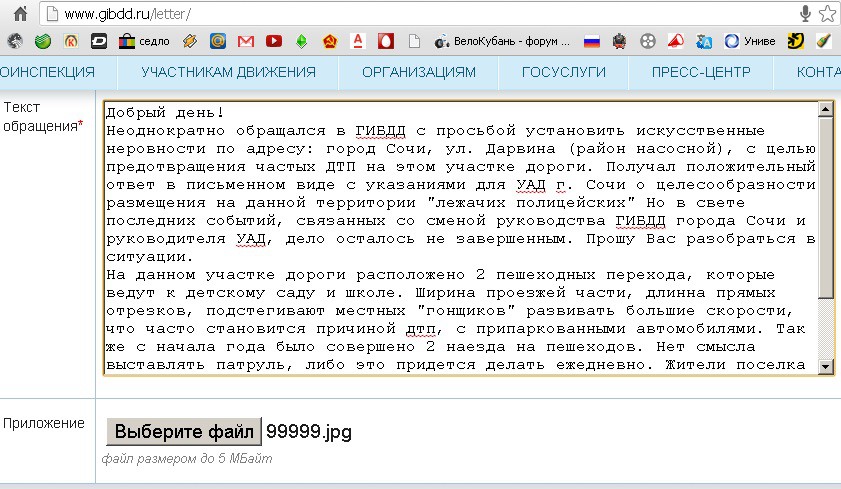Activate voice search microphone icon
This screenshot has height=489, width=841.
tap(805, 14)
